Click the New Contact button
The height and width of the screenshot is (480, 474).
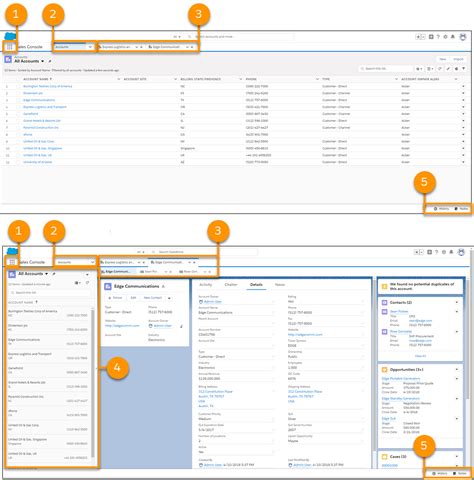(153, 298)
